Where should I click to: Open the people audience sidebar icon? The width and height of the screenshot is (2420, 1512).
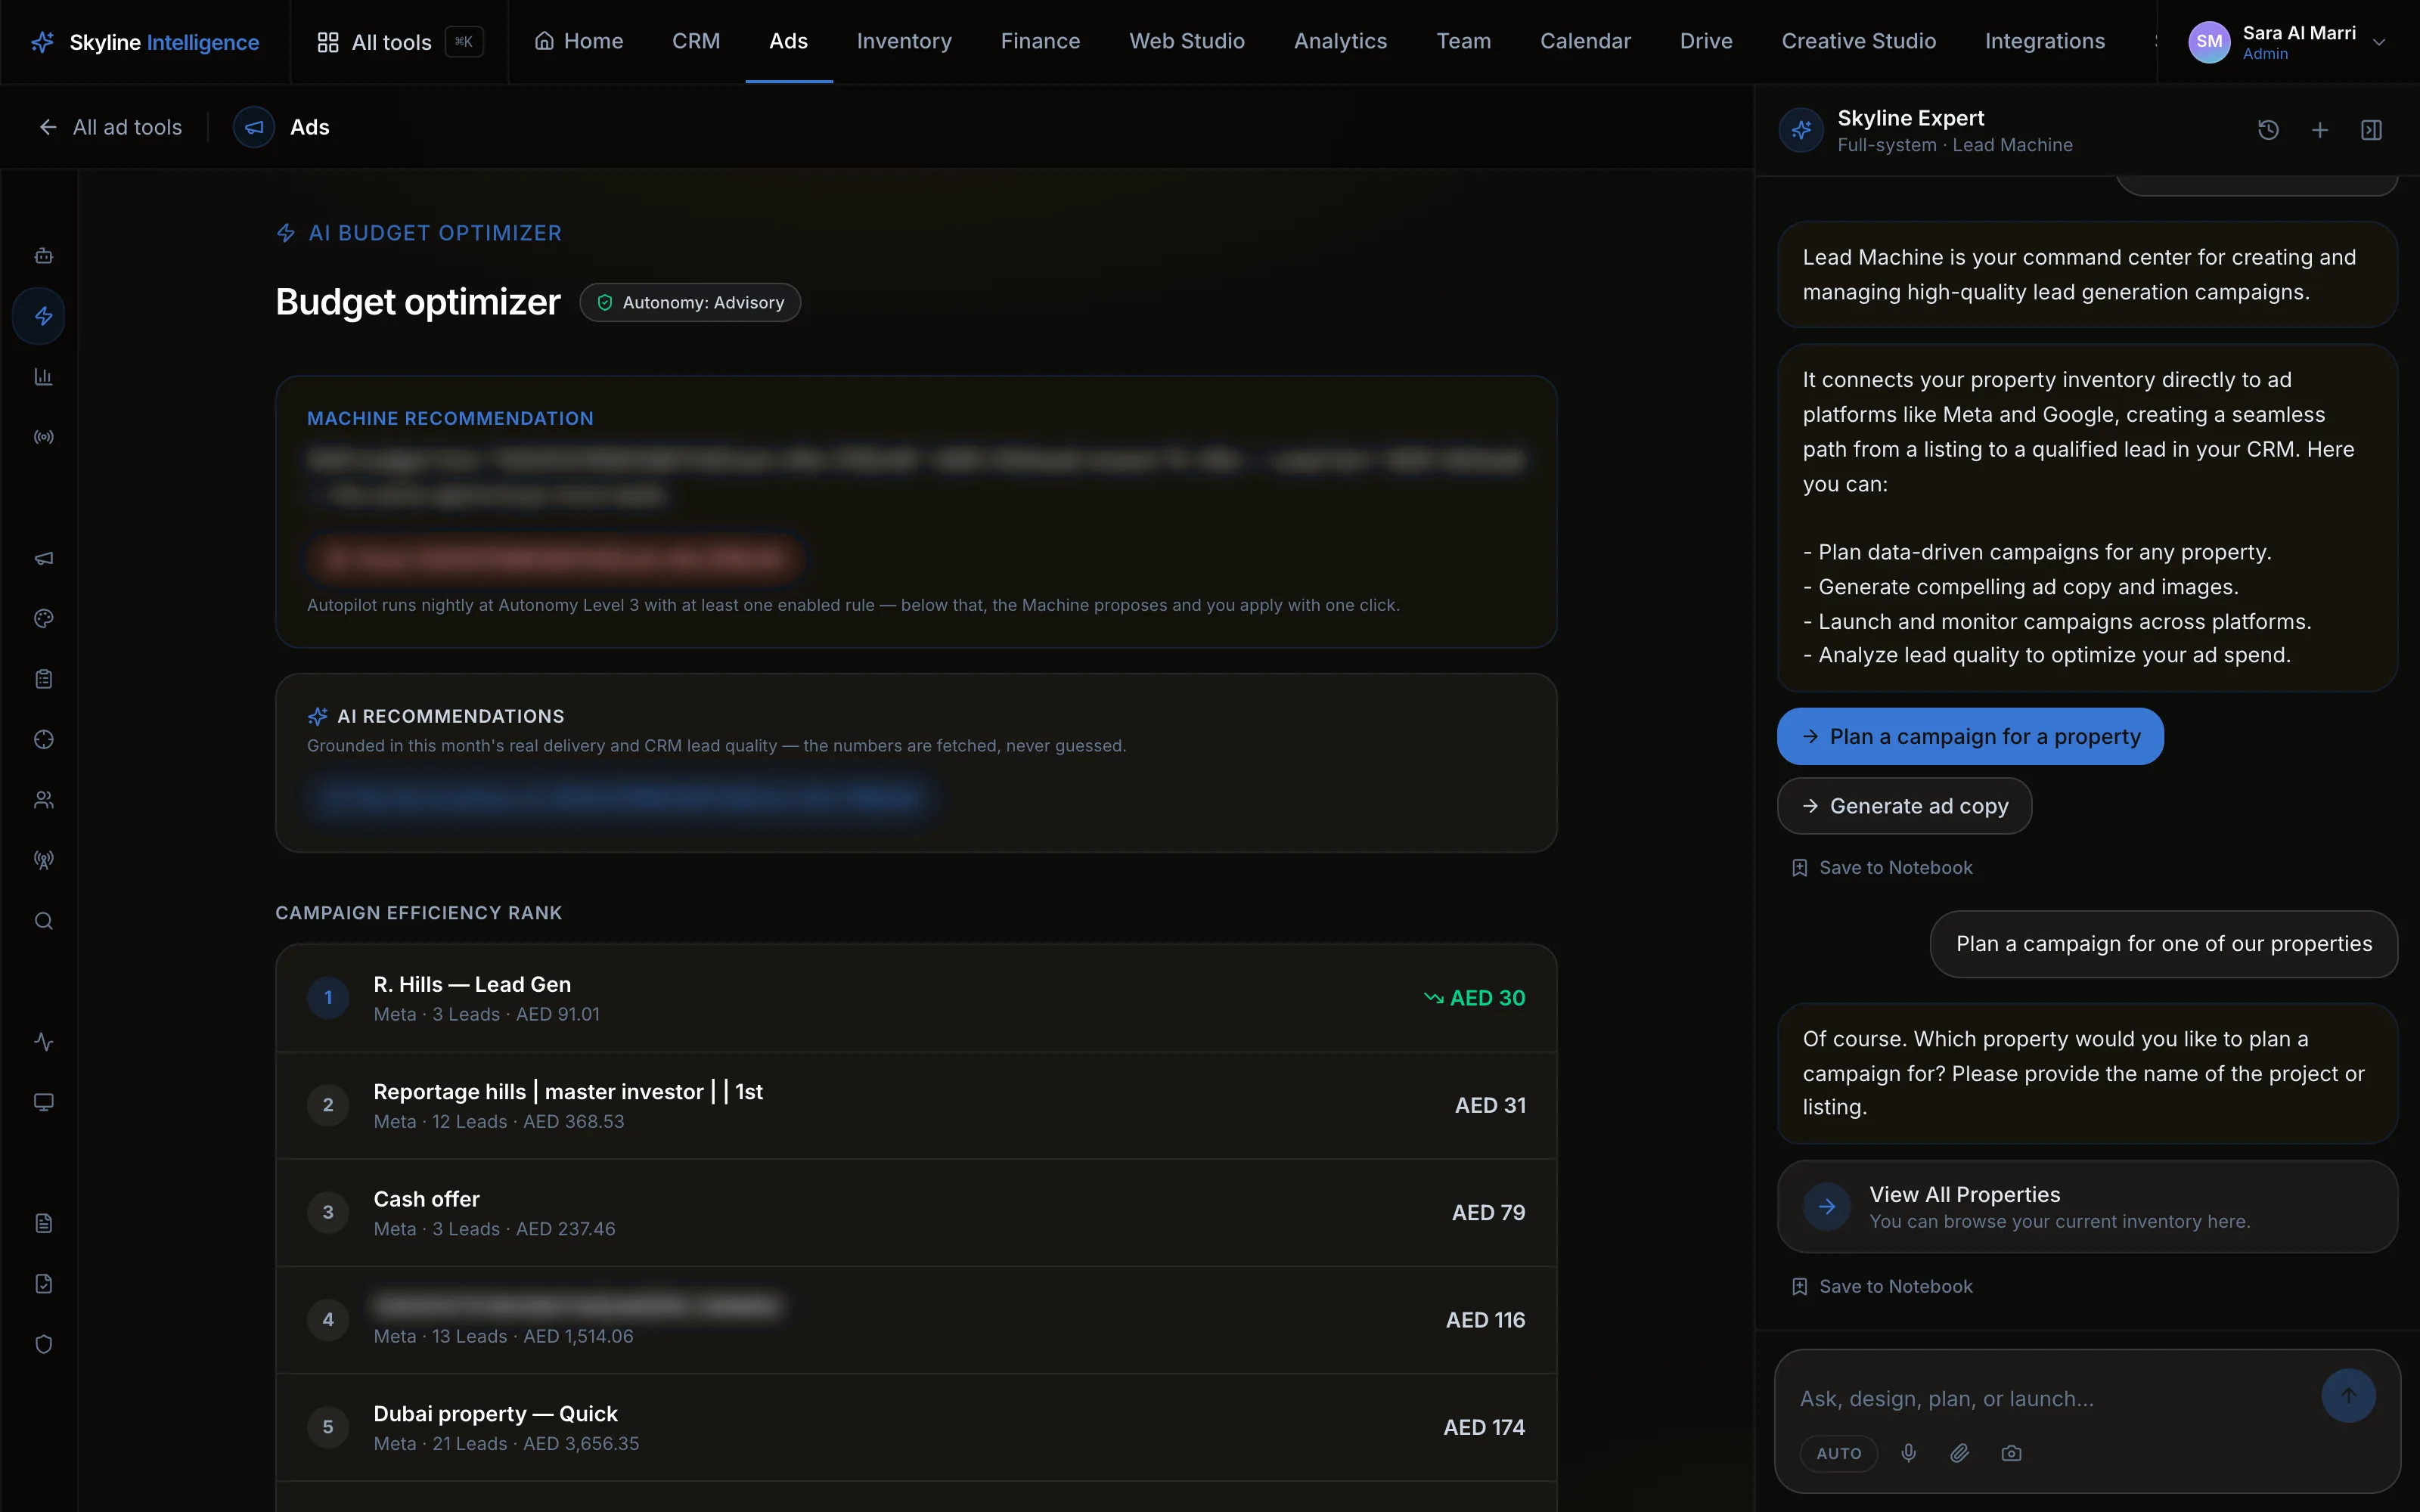pos(43,800)
